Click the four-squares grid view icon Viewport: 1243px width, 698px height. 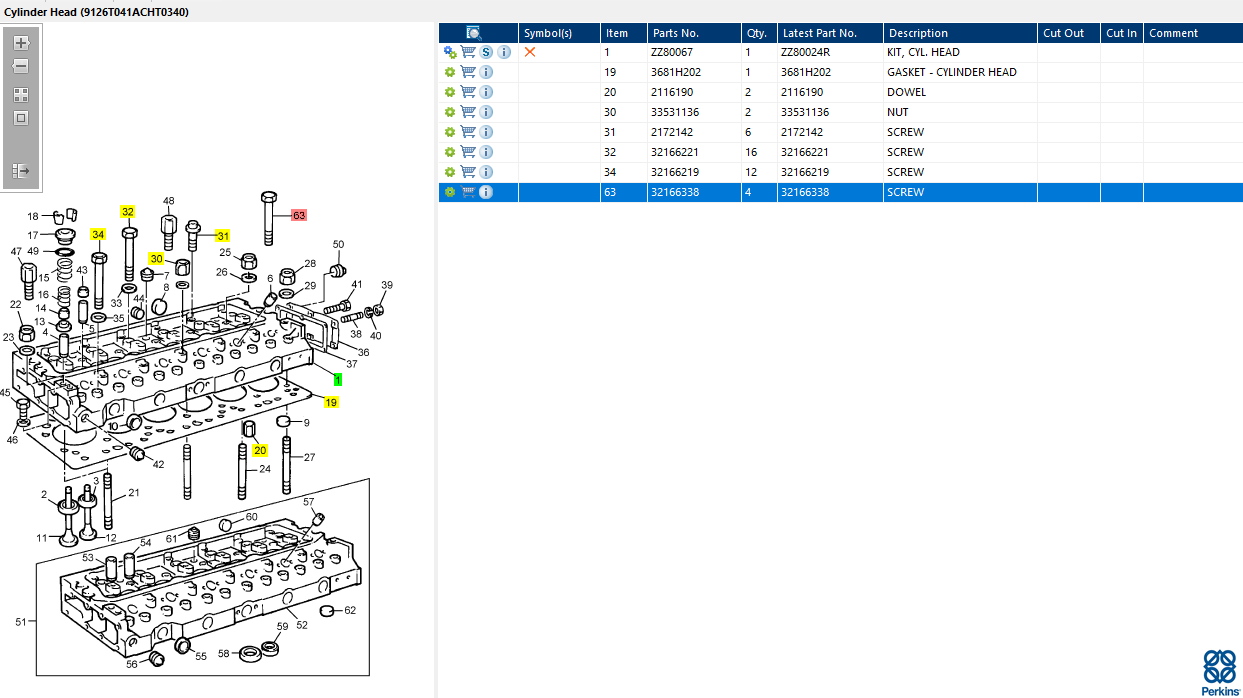[21, 95]
